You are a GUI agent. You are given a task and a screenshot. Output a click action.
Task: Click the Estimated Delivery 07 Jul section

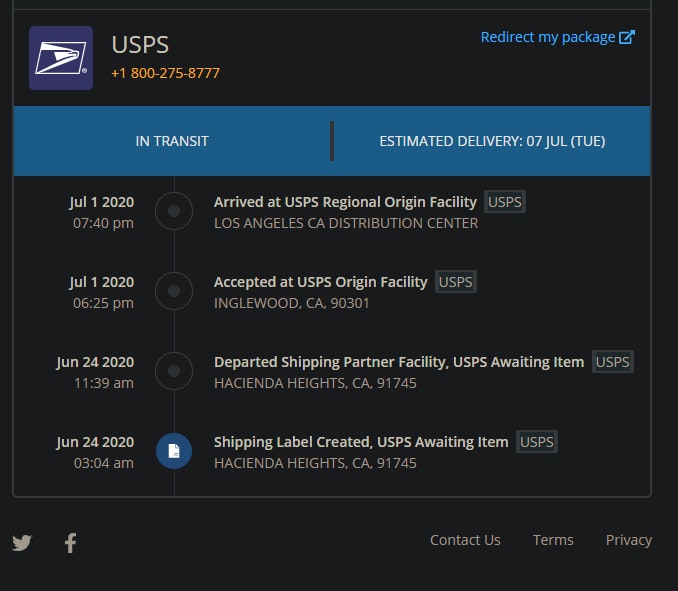click(492, 141)
